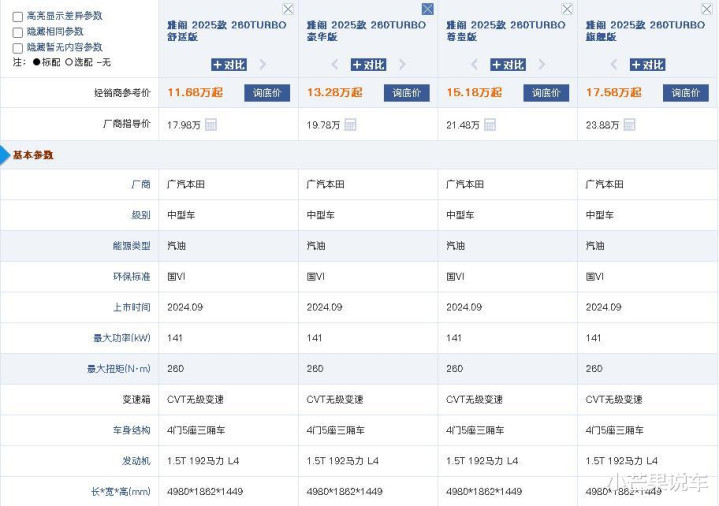Select 汽油 in the 尊贵版 column
The width and height of the screenshot is (719, 506).
tap(455, 246)
